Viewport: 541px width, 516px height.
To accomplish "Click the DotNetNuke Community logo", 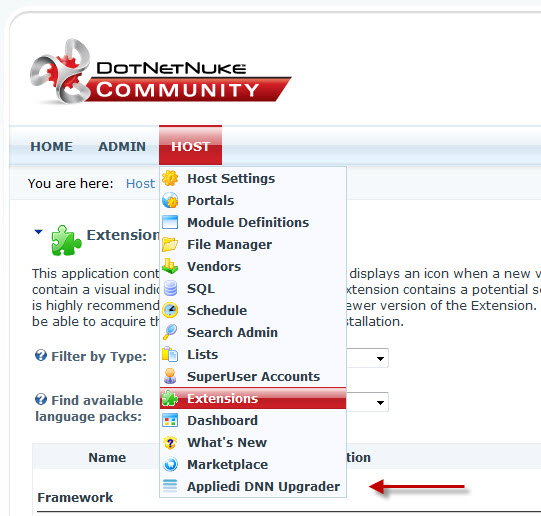I will (160, 72).
